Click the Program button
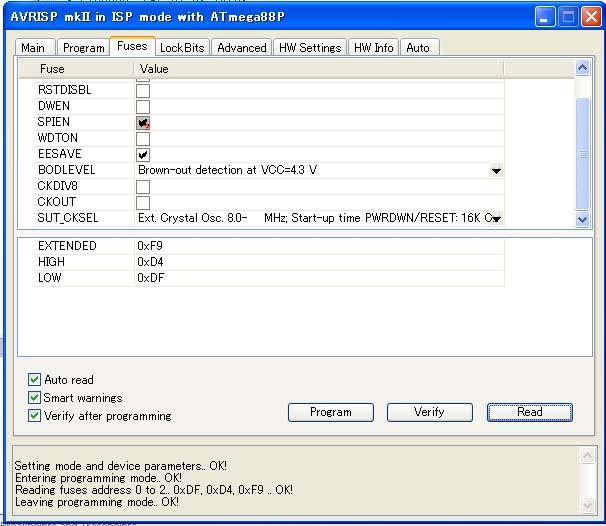This screenshot has height=526, width=606. click(x=331, y=412)
